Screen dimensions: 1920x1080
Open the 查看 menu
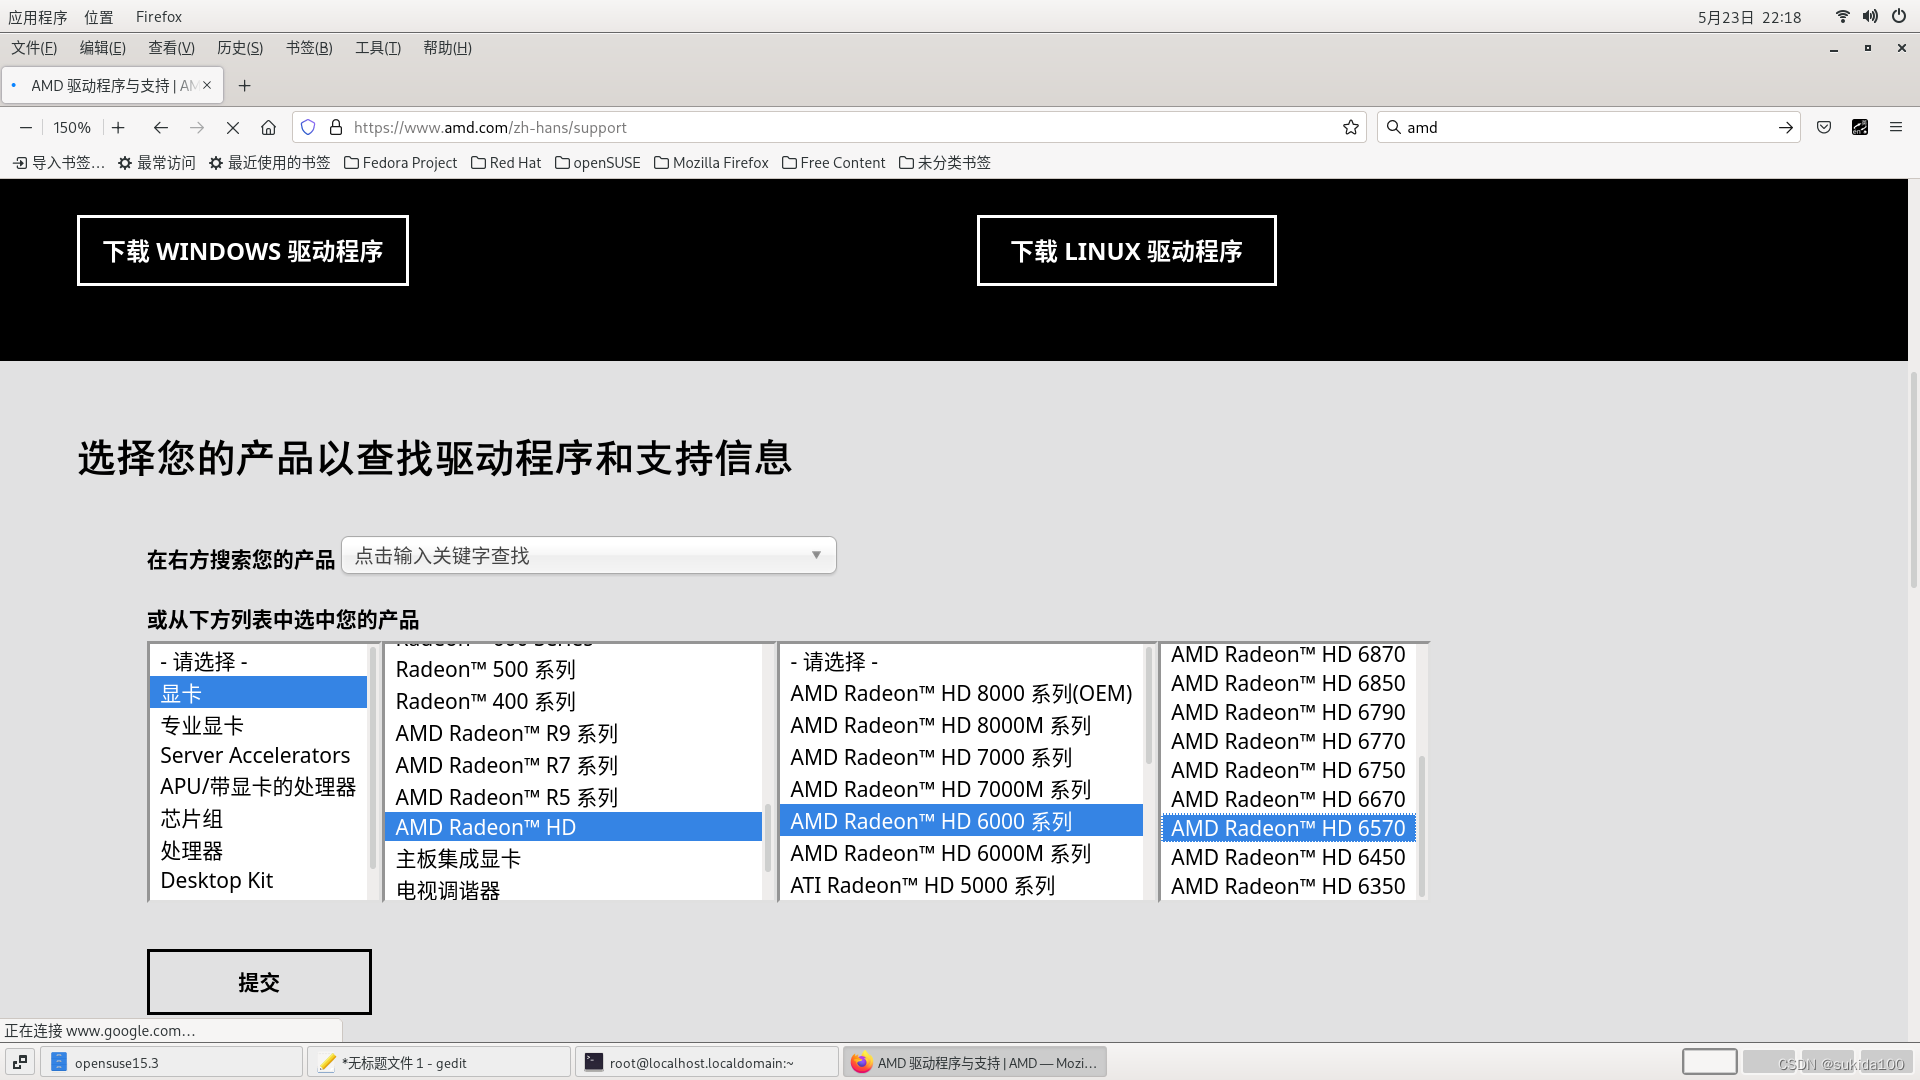coord(171,48)
